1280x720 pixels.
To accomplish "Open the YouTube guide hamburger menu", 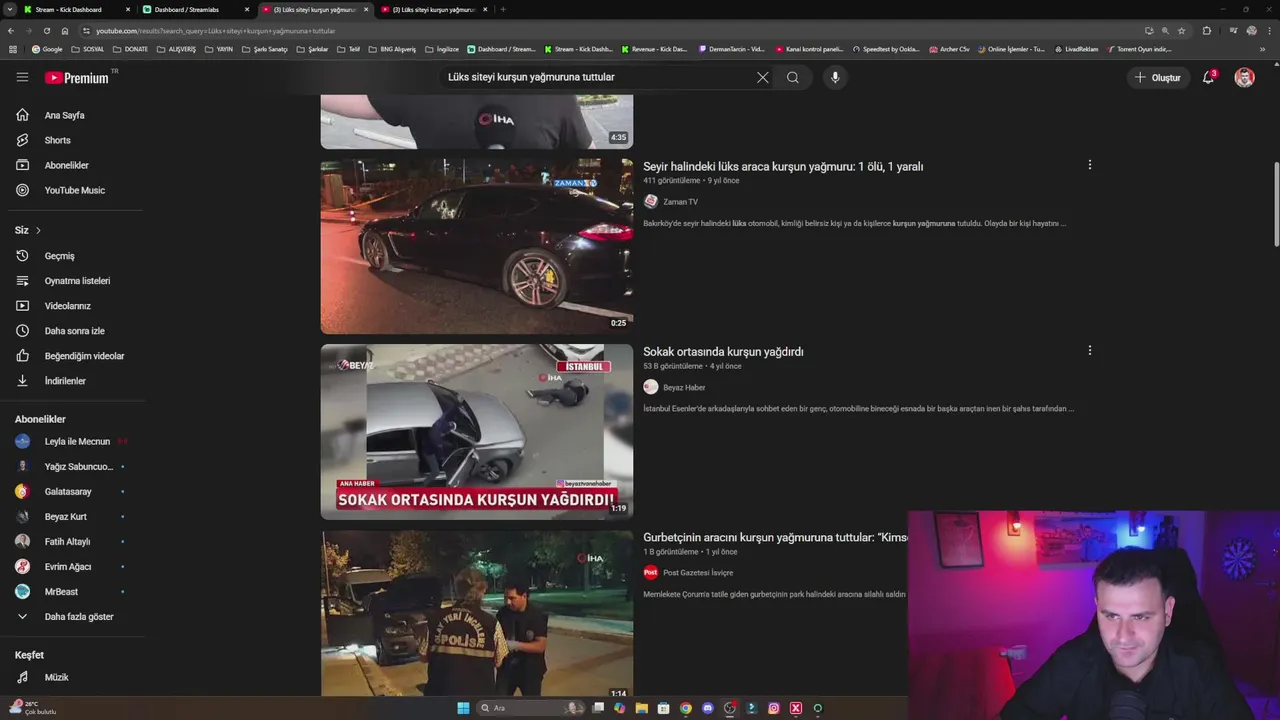I will point(22,77).
